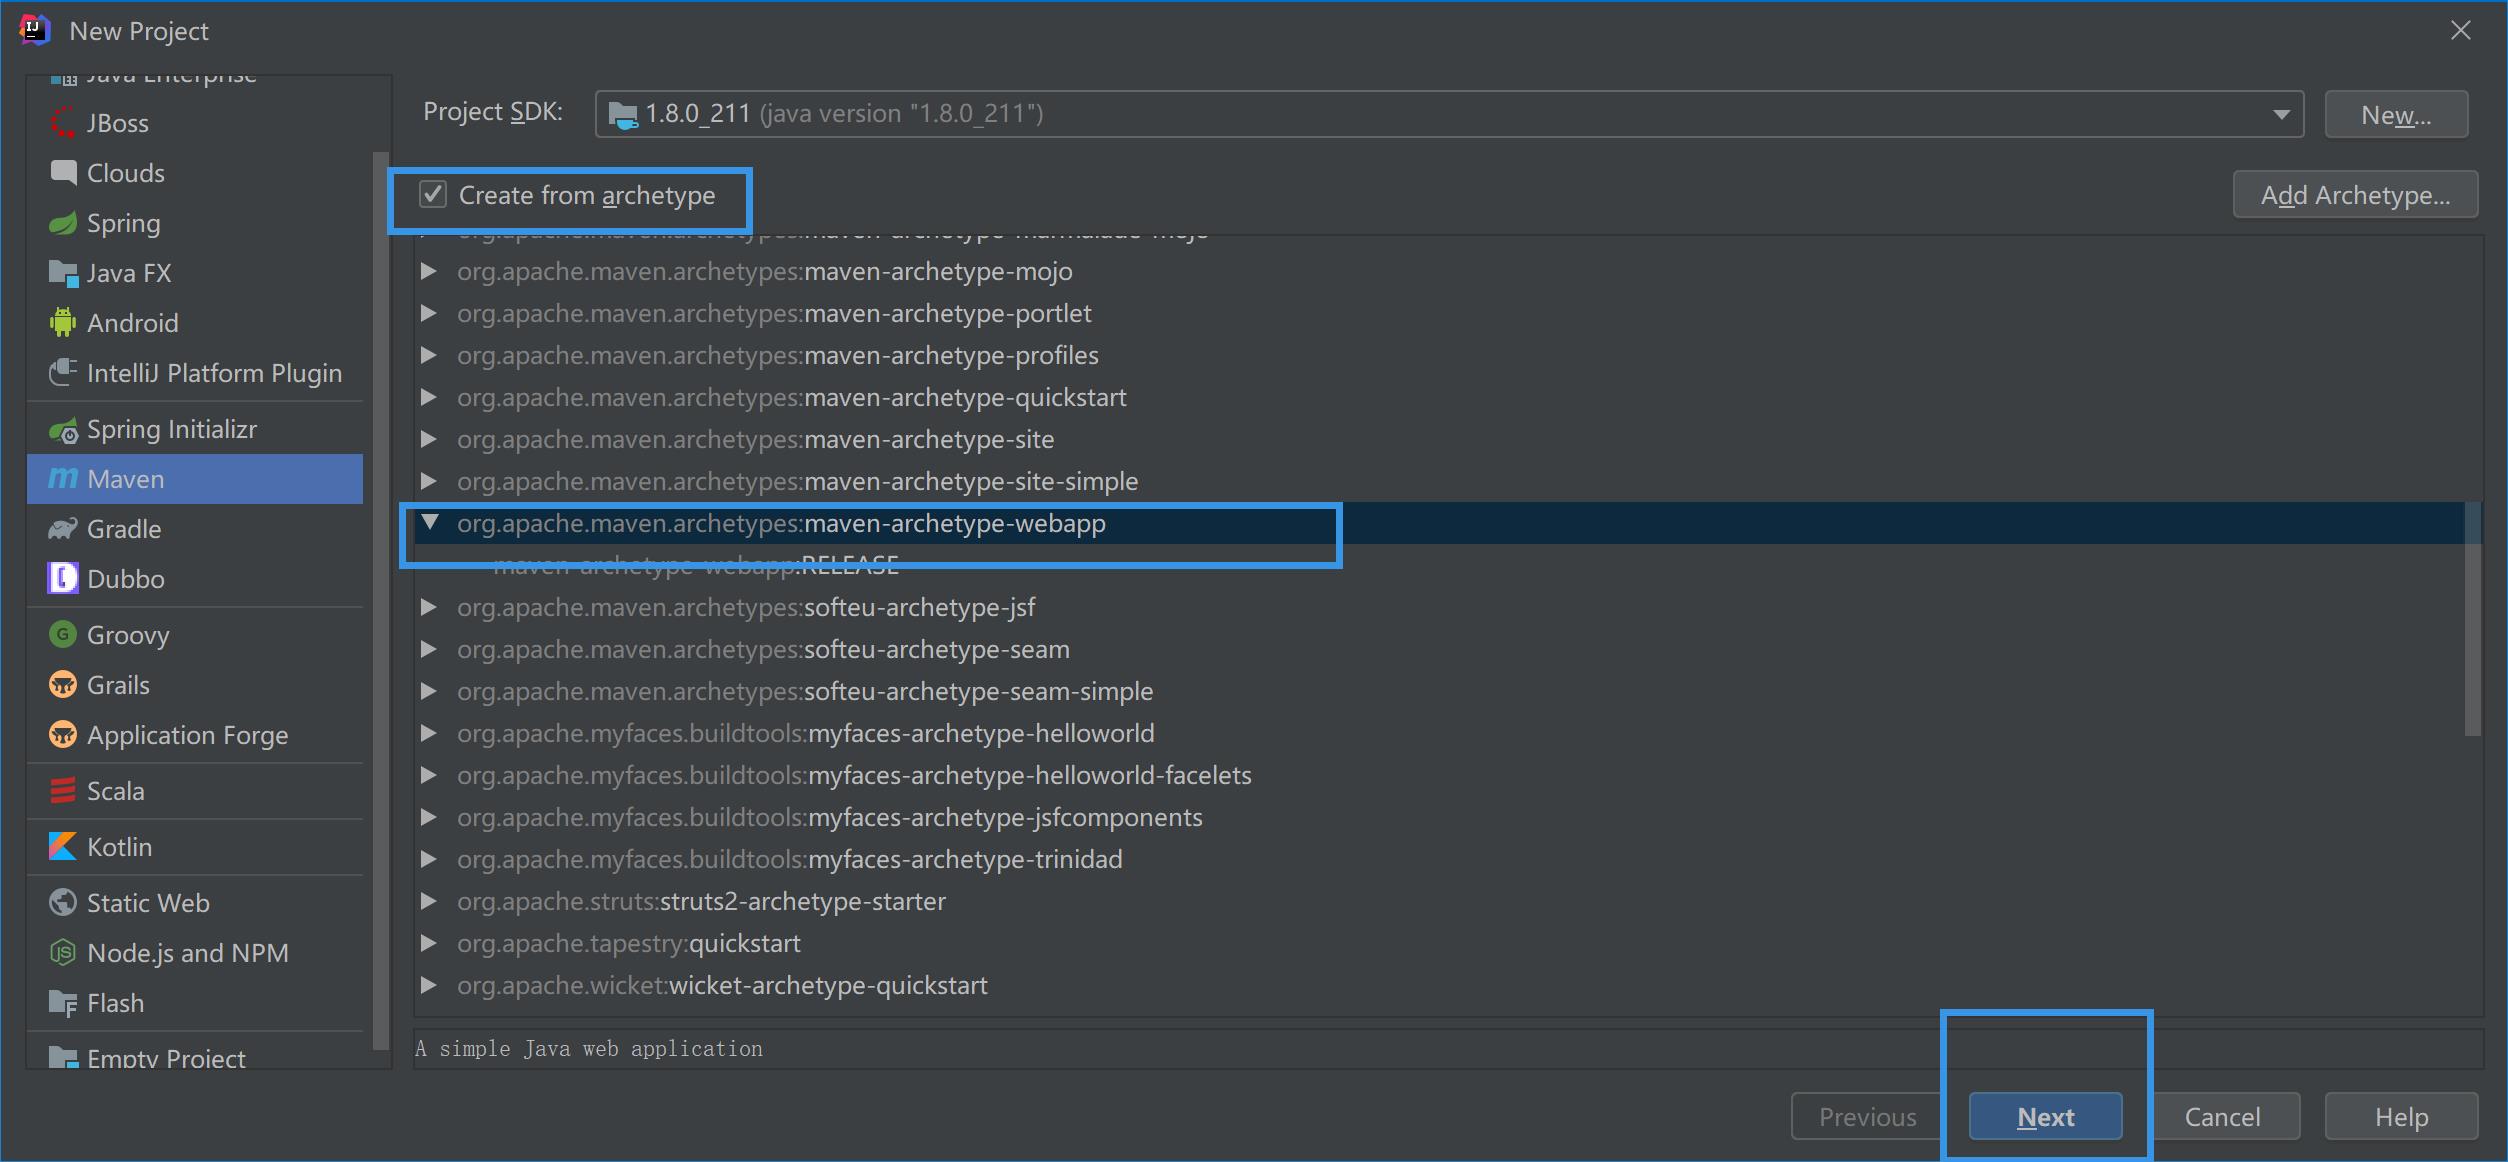Viewport: 2508px width, 1162px height.
Task: Click the Next button
Action: 2046,1116
